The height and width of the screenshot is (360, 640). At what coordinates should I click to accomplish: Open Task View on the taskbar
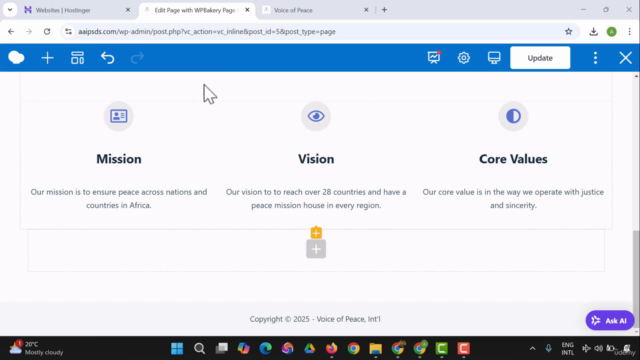(222, 348)
